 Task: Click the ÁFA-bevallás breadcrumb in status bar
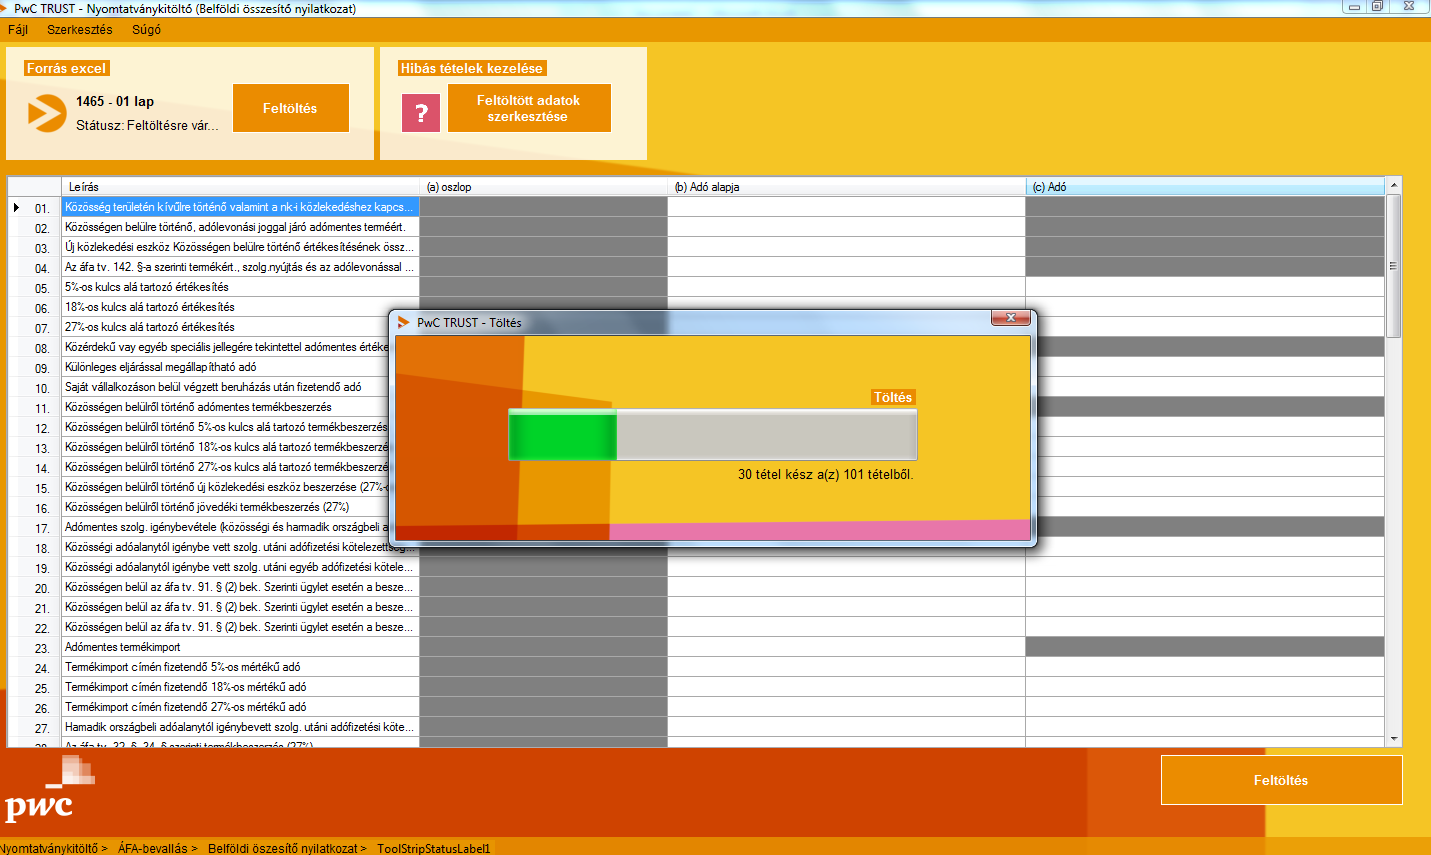pos(157,848)
